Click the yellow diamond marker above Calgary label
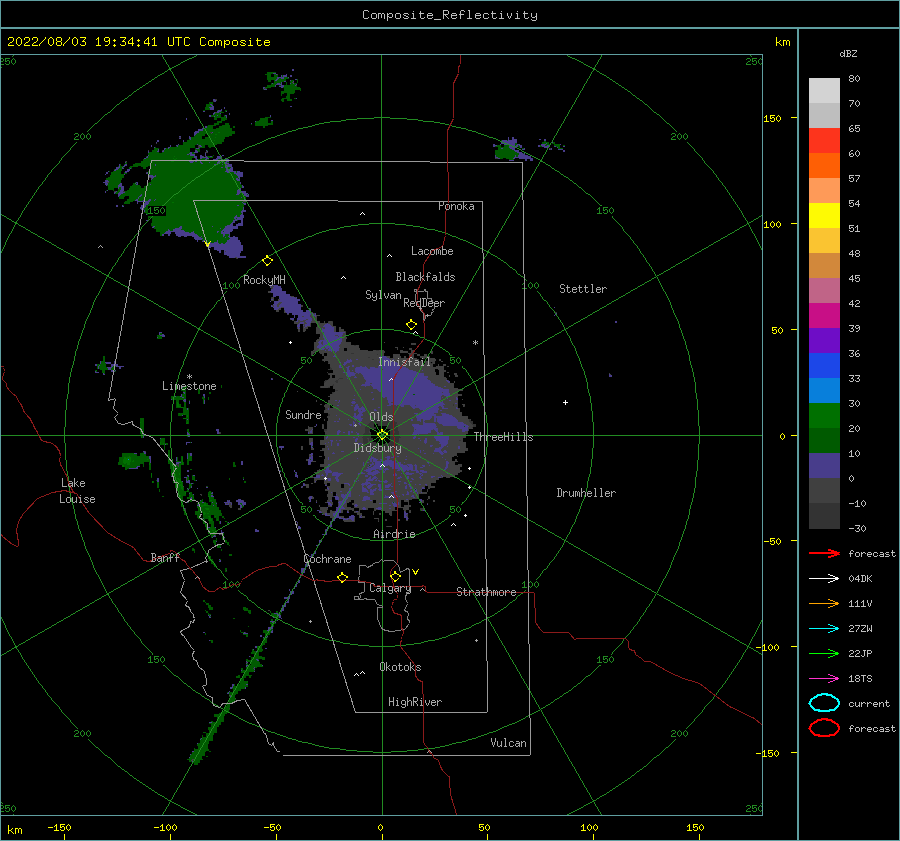The image size is (900, 841). [x=395, y=576]
